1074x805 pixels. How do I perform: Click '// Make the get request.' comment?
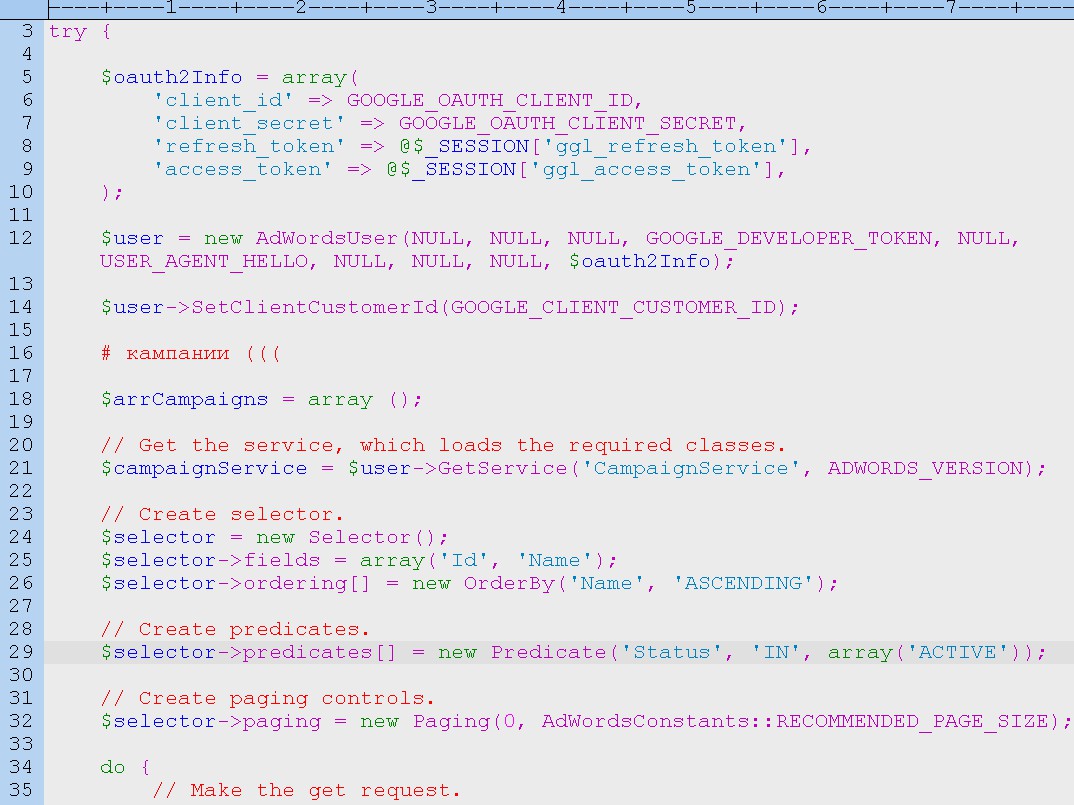[x=306, y=791]
